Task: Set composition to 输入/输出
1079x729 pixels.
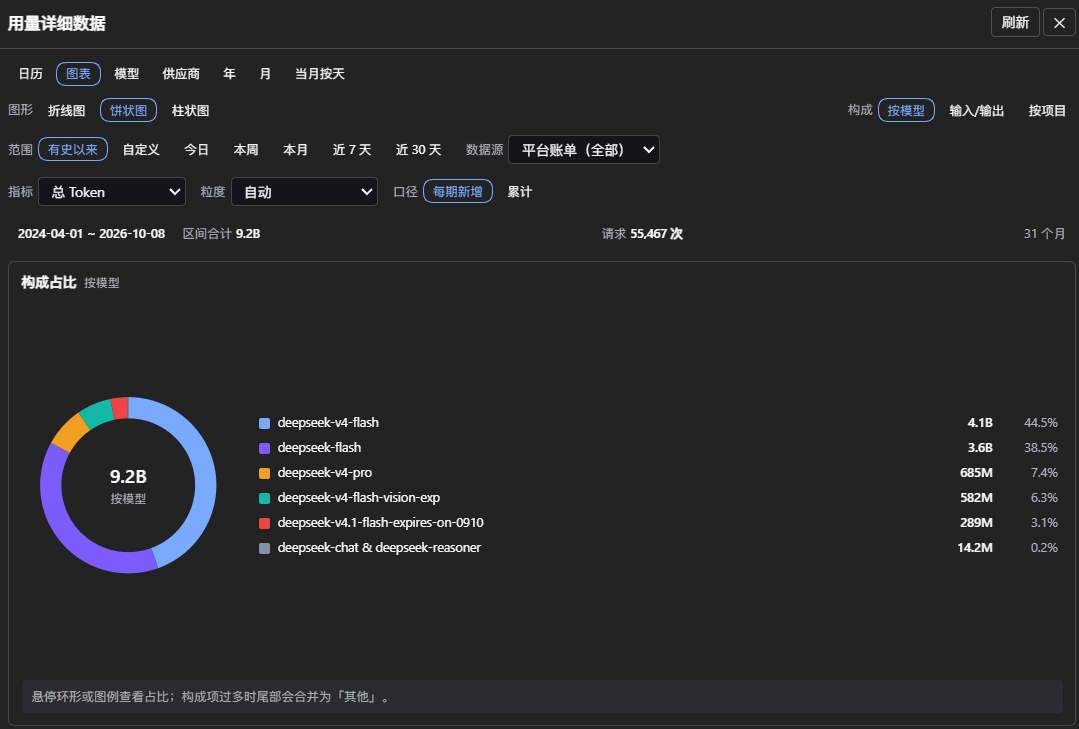Action: coord(976,110)
